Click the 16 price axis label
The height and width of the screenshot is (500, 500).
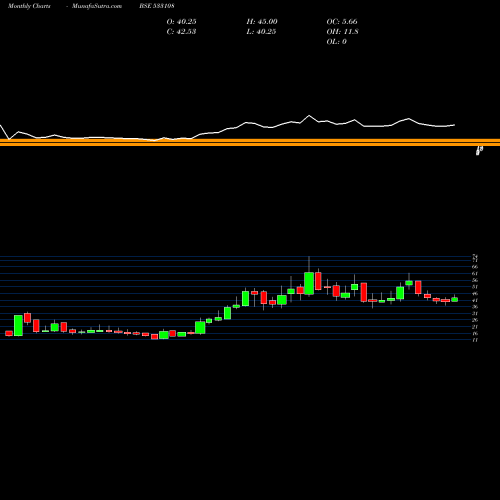[x=475, y=333]
